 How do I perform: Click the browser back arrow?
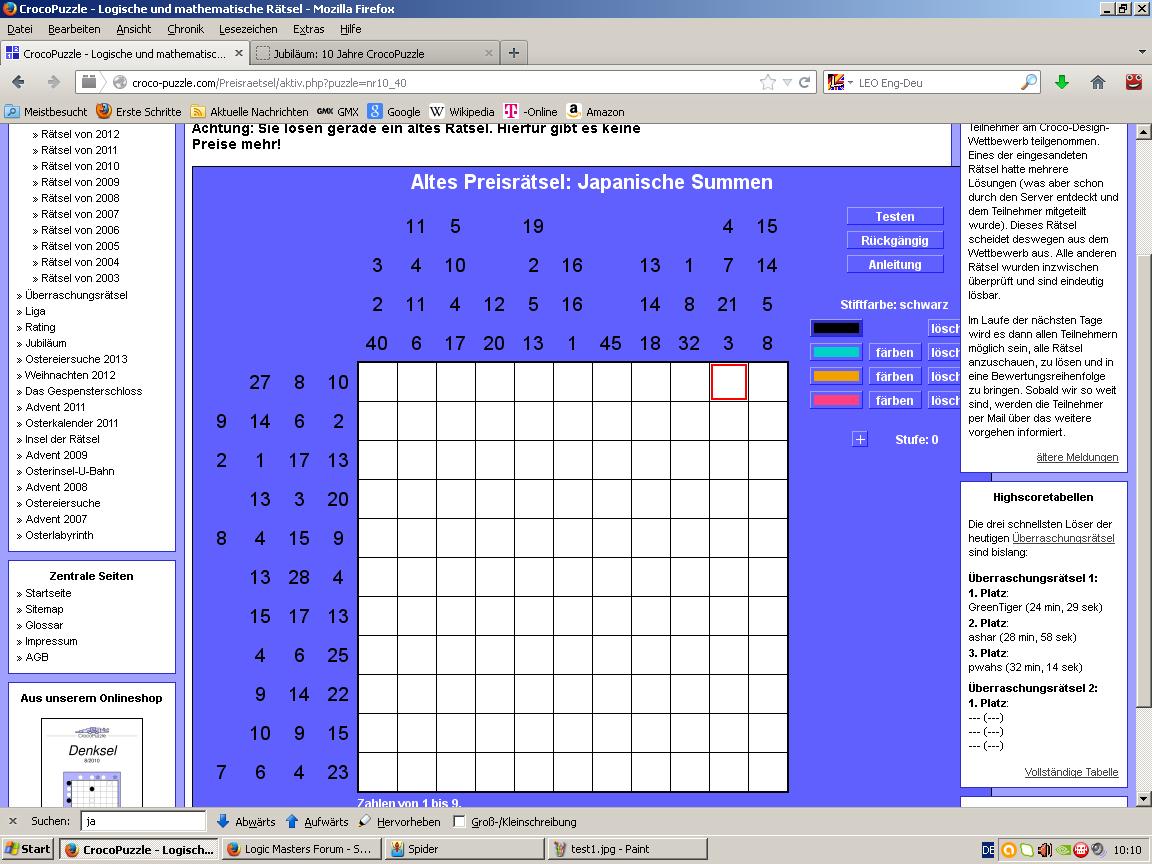point(19,82)
